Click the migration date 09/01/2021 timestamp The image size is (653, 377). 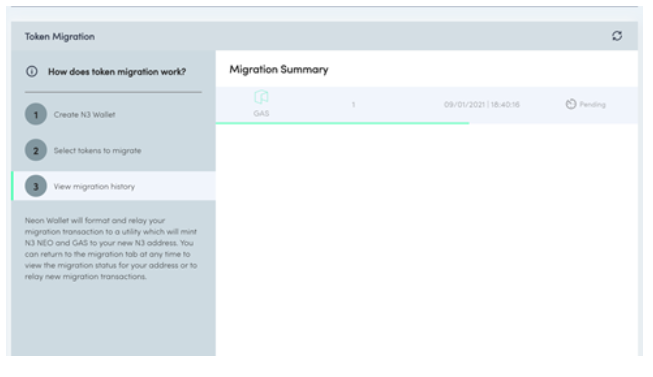tap(481, 105)
